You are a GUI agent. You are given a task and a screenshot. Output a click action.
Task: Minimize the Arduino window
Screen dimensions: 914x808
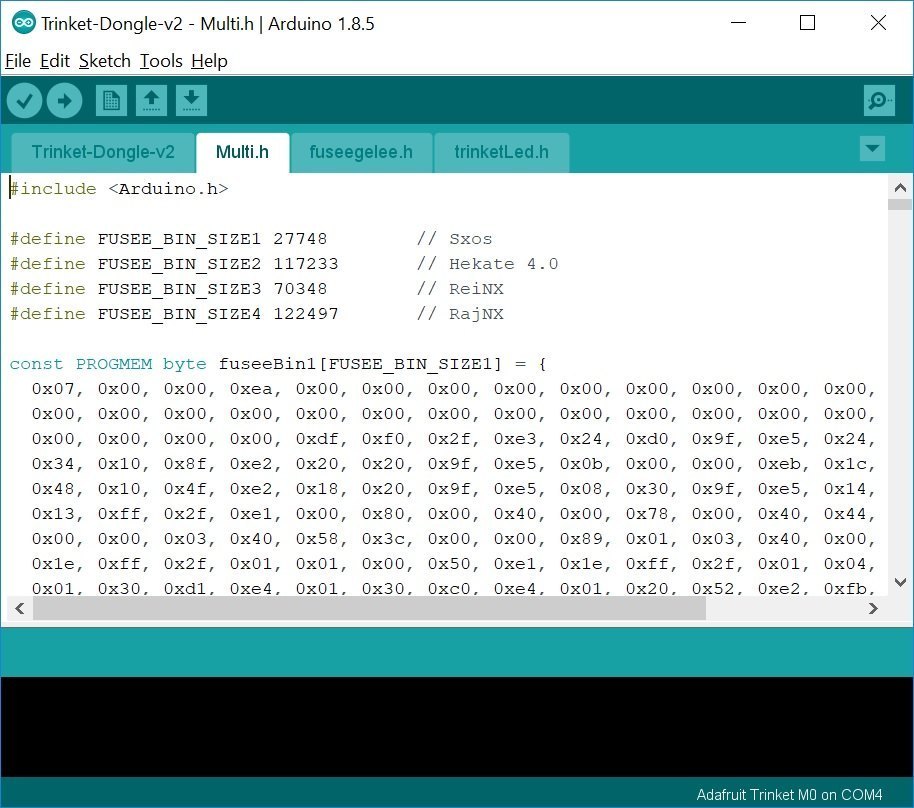[739, 23]
